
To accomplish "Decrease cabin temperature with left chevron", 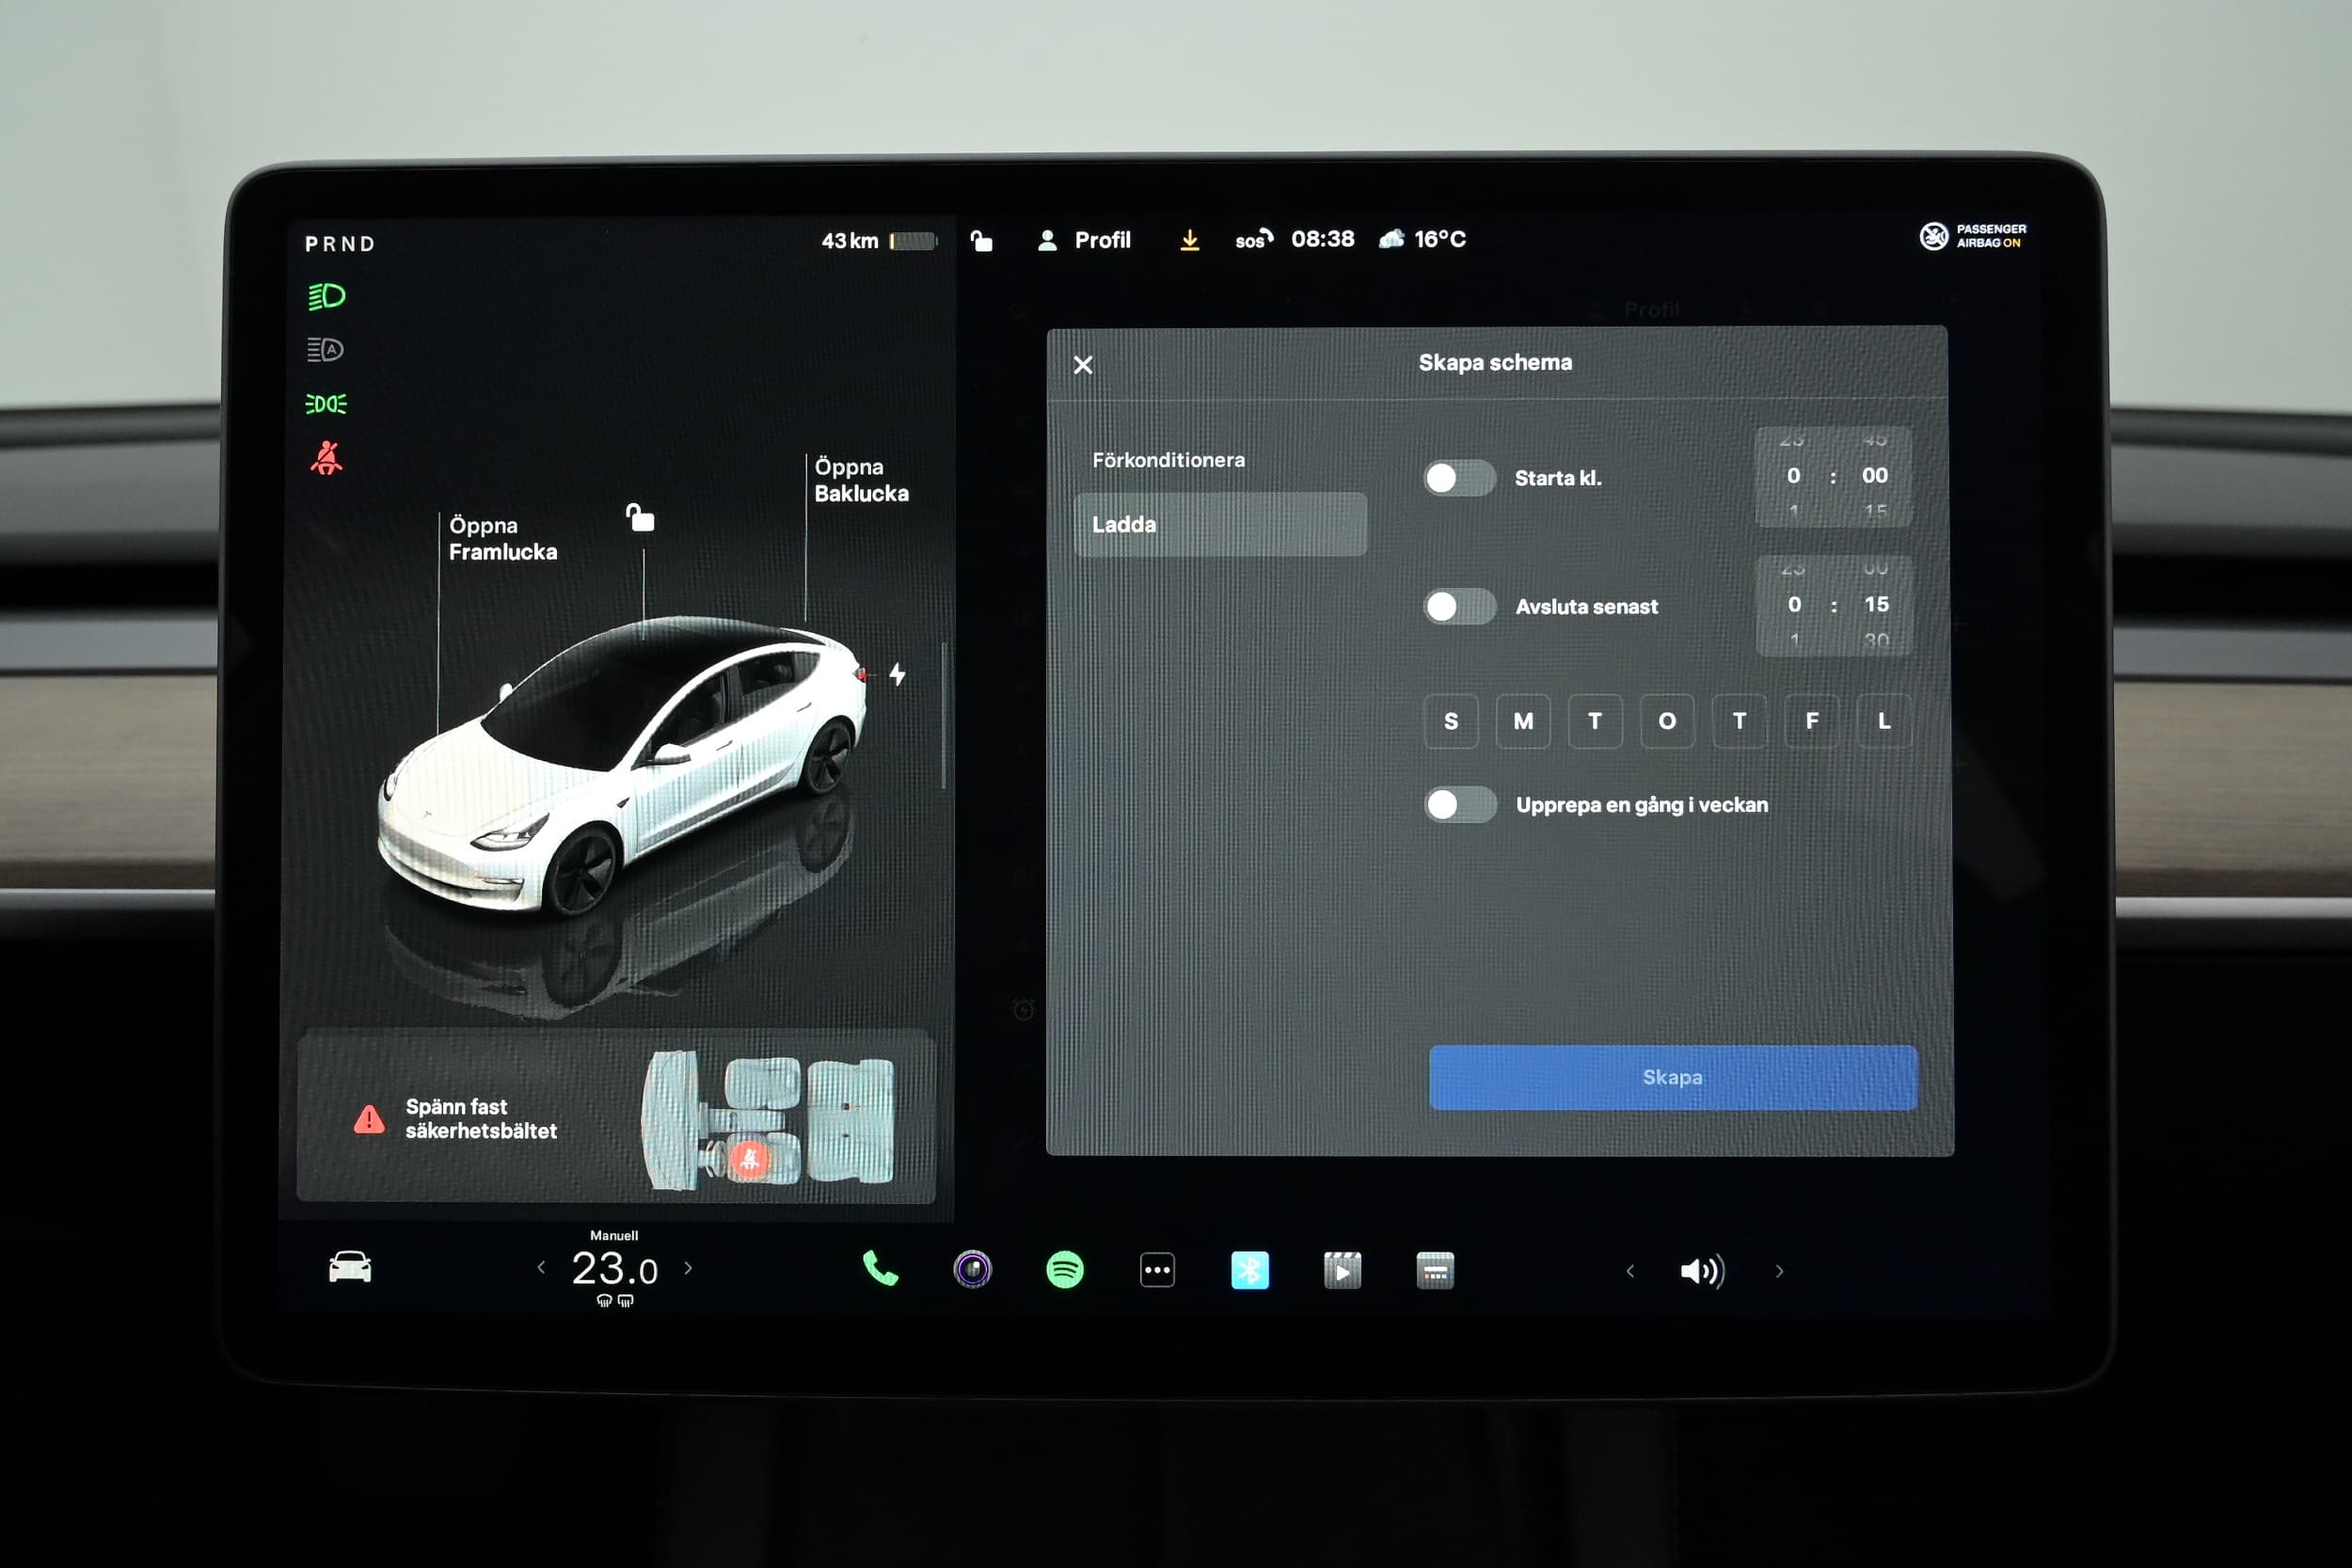I will [541, 1268].
